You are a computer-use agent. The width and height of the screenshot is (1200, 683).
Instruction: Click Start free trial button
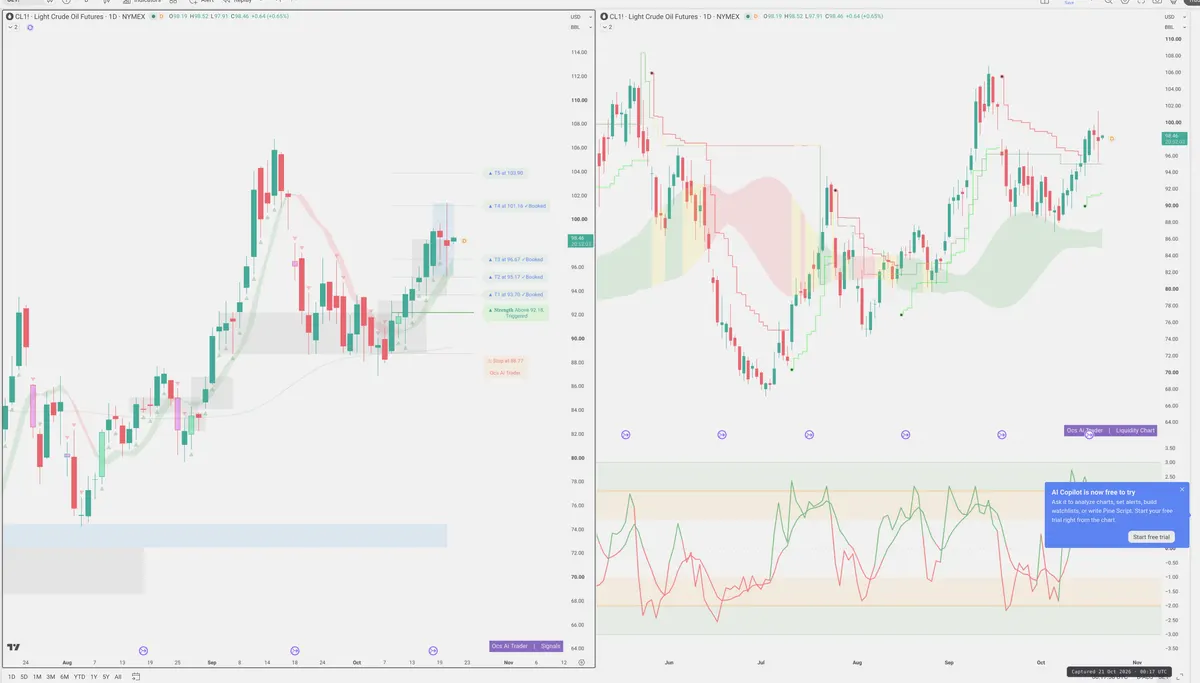pos(1151,537)
